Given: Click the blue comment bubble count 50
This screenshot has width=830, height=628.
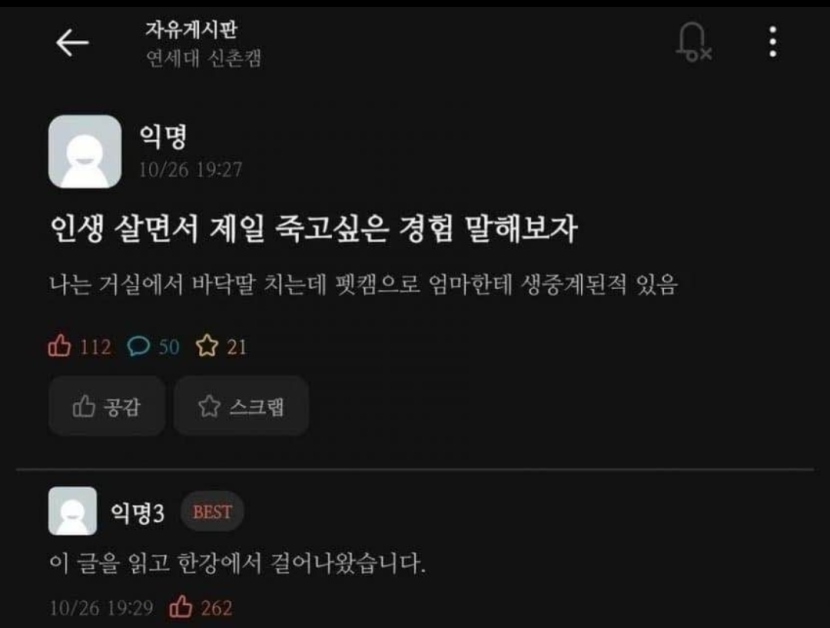Looking at the screenshot, I should 154,346.
